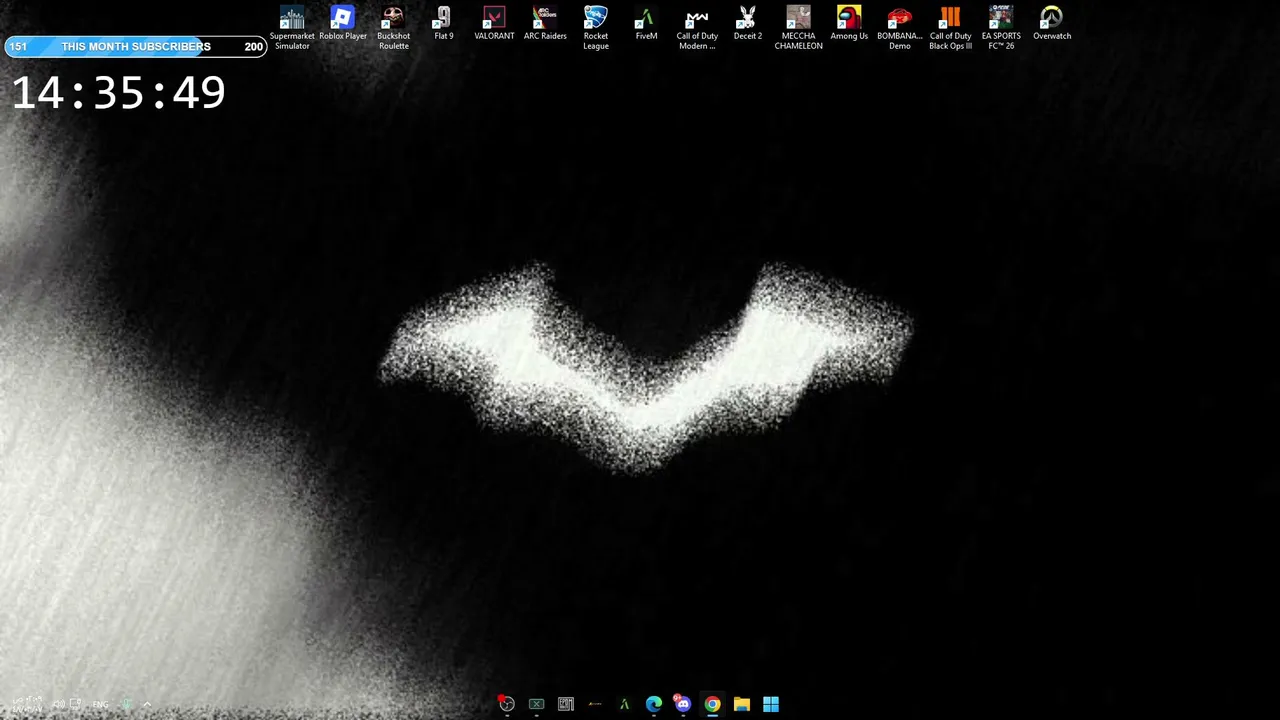
Task: Click the BOMBANA Demo shortcut
Action: point(900,28)
